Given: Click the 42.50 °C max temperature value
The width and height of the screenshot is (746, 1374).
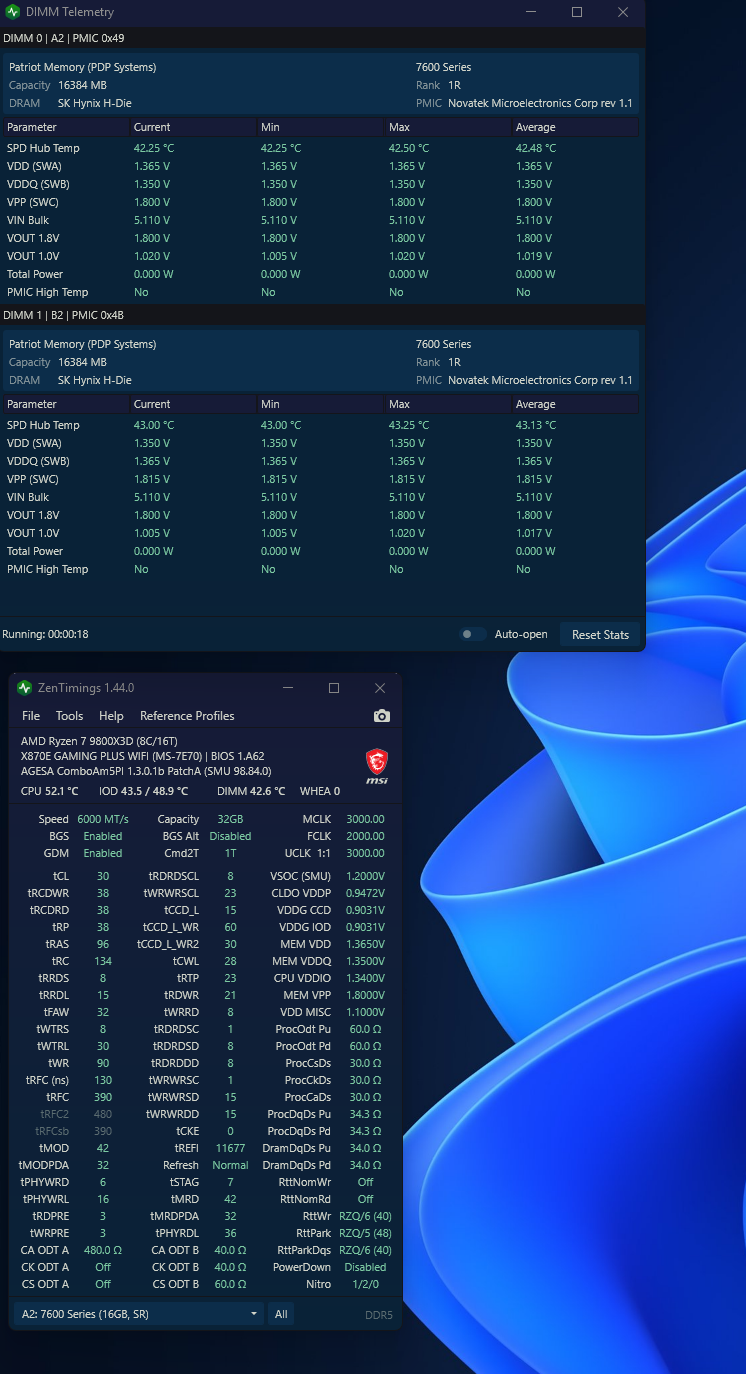Looking at the screenshot, I should click(x=409, y=148).
